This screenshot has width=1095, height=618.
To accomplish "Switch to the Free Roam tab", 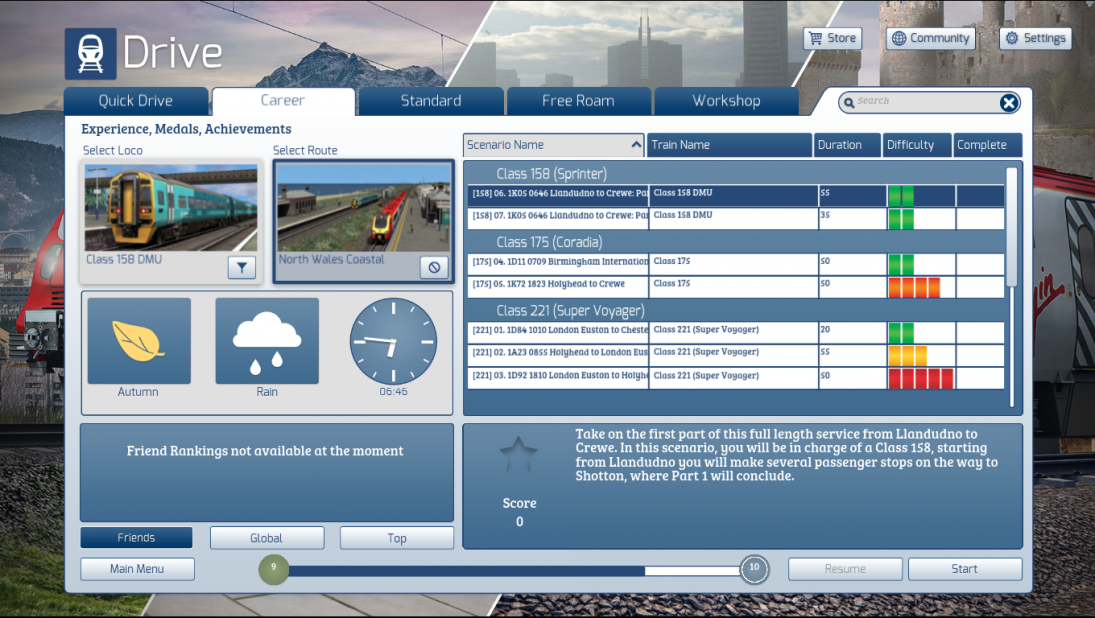I will click(578, 100).
